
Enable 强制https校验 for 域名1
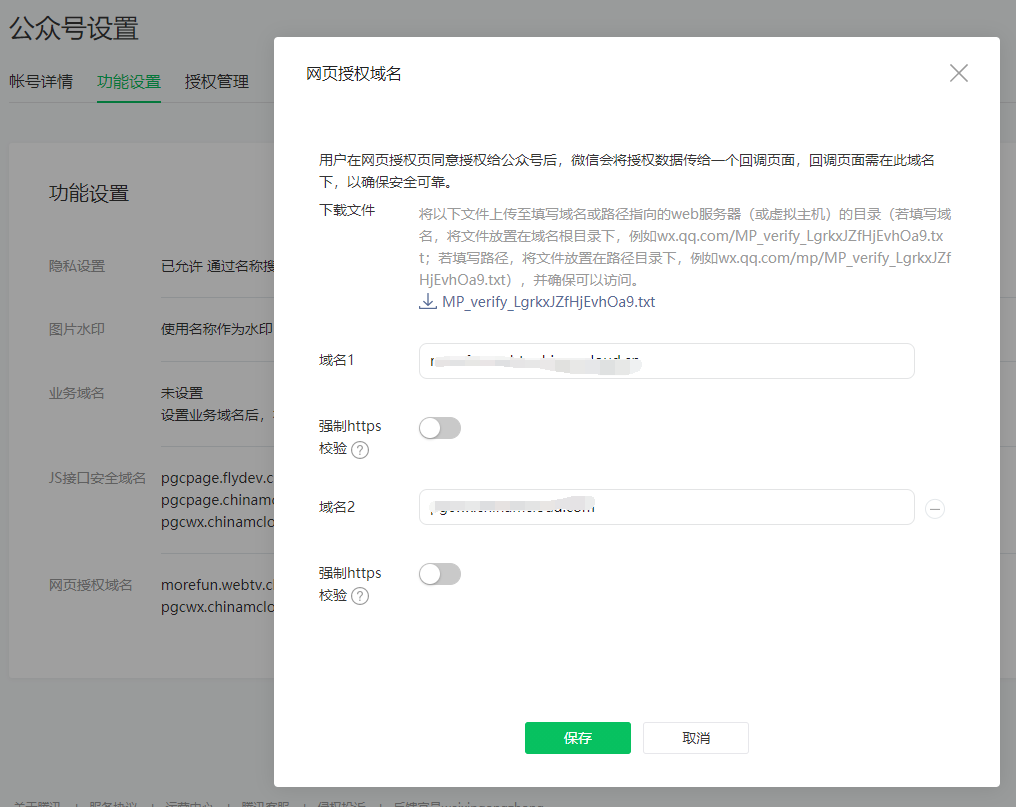point(440,428)
